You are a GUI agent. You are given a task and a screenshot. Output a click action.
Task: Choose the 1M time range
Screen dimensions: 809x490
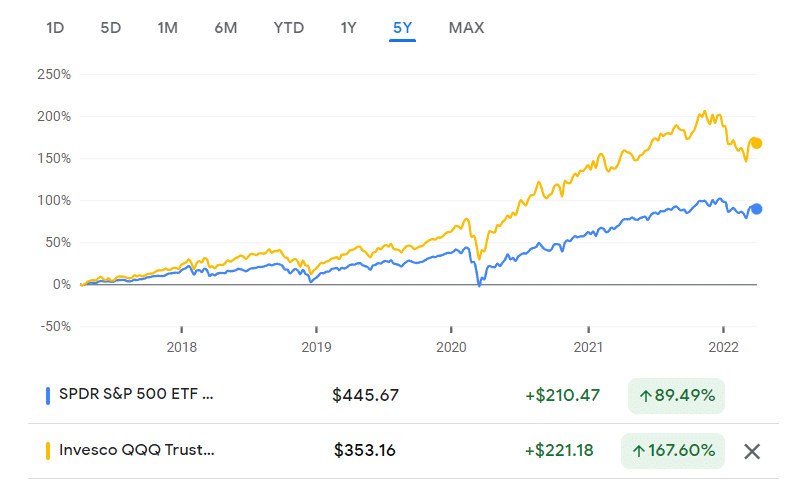167,28
